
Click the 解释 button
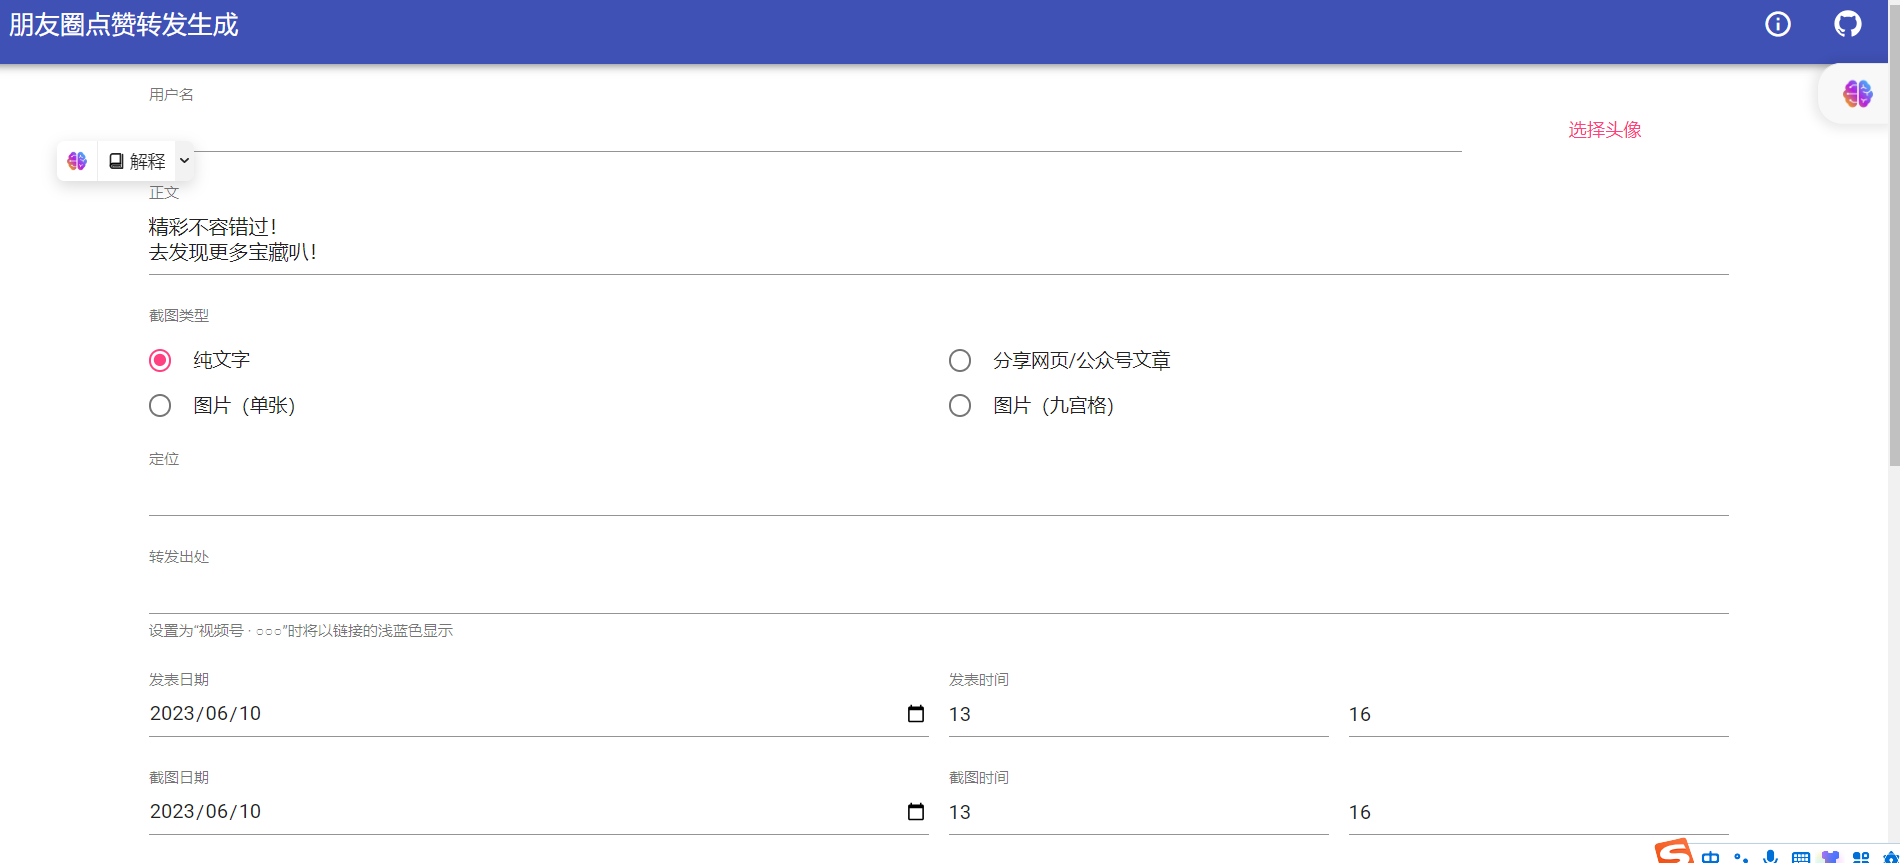click(x=137, y=161)
